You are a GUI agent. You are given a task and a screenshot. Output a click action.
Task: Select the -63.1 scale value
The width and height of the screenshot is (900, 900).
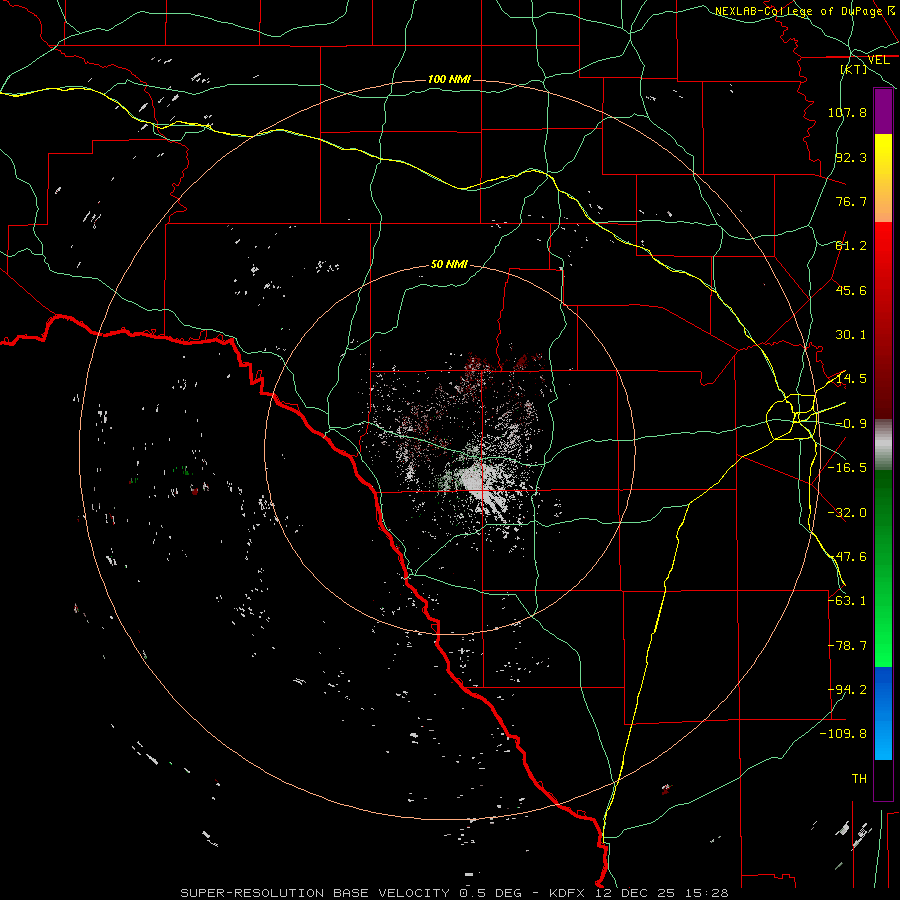[847, 601]
